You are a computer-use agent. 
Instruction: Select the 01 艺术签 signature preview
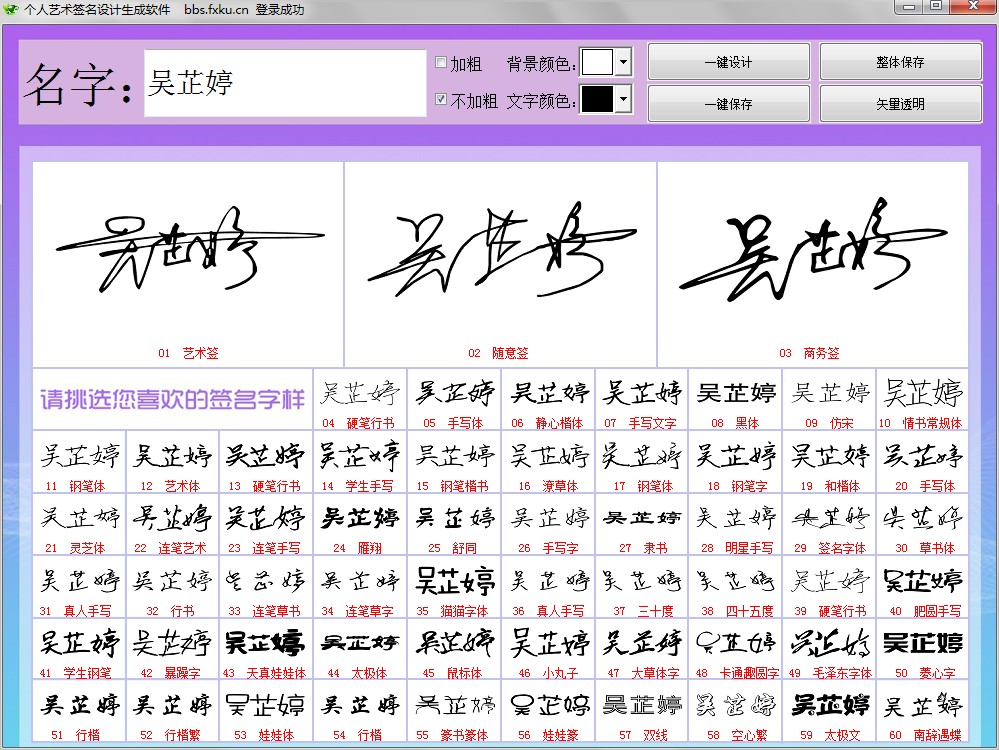[188, 264]
